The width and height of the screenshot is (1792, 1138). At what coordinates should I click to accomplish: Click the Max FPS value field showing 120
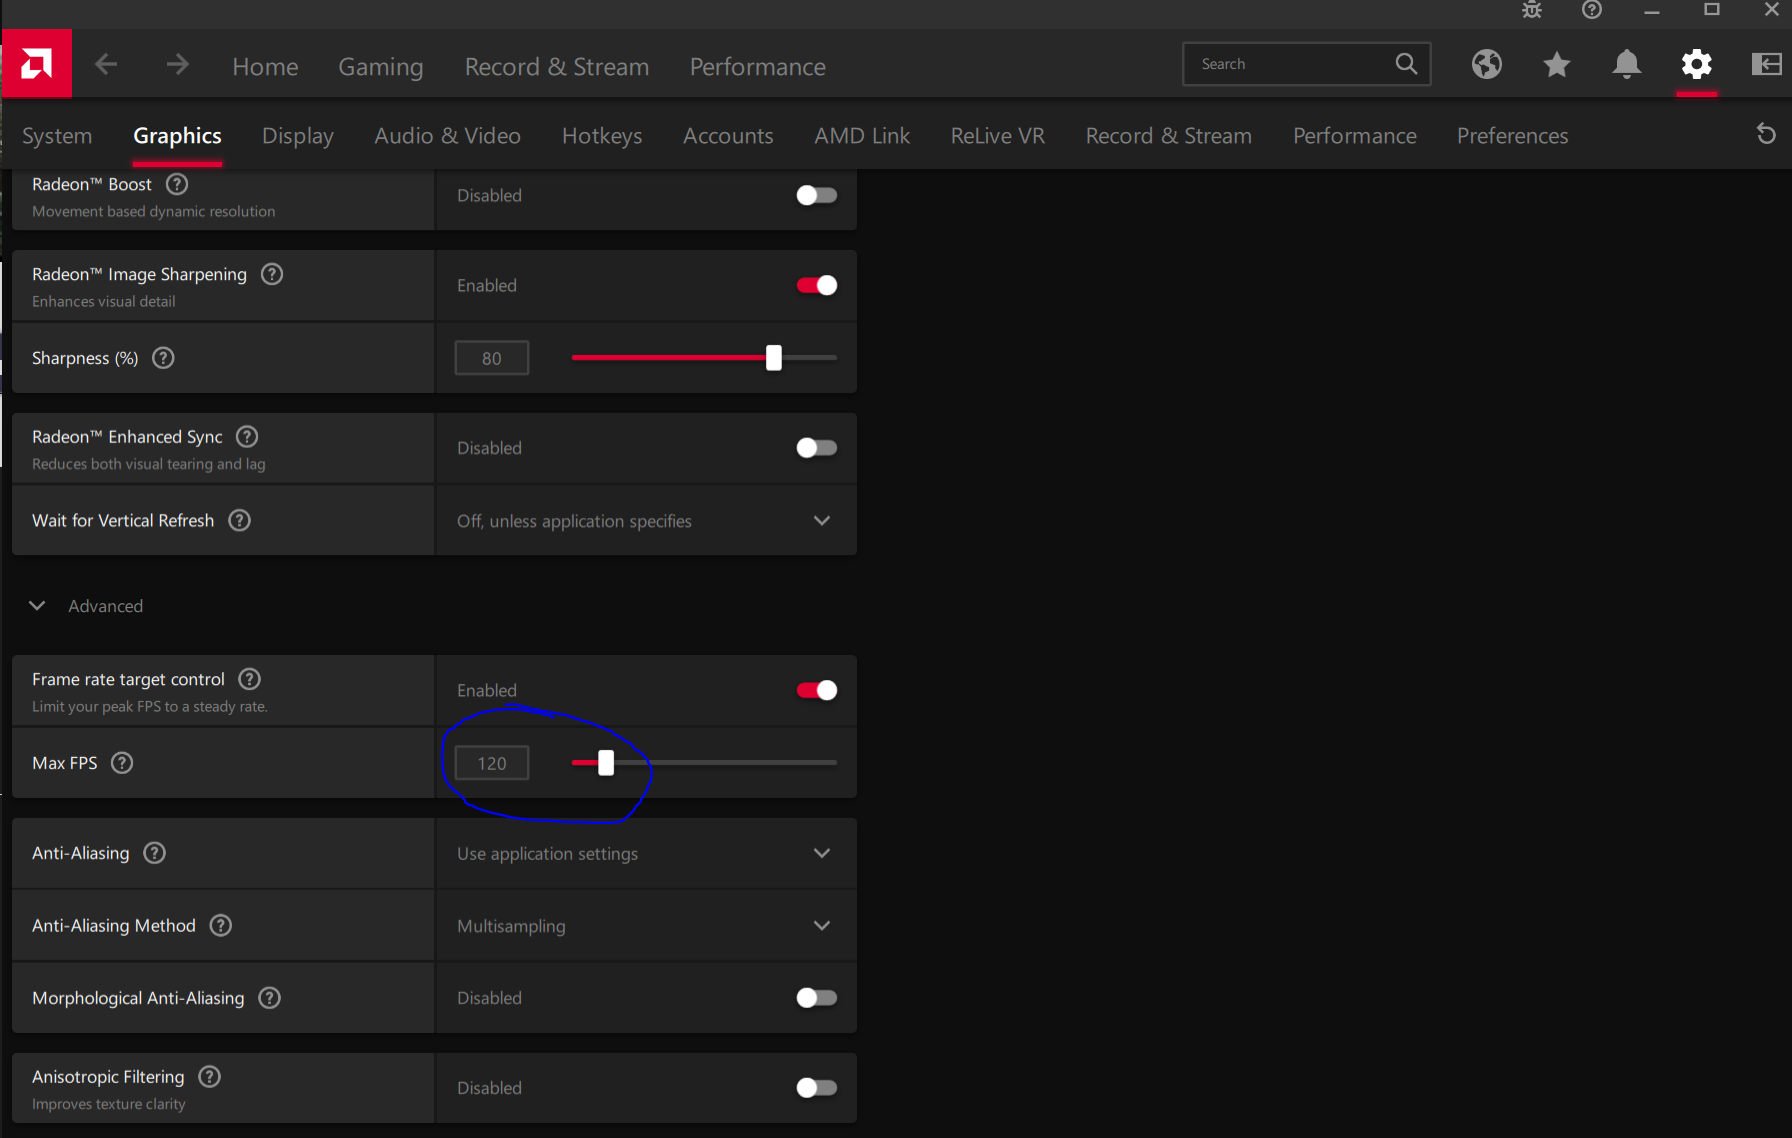pos(492,763)
